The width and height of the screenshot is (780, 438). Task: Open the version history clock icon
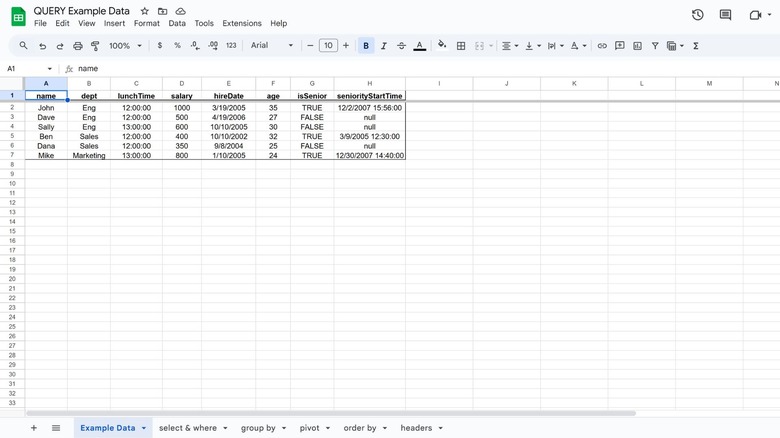(697, 15)
